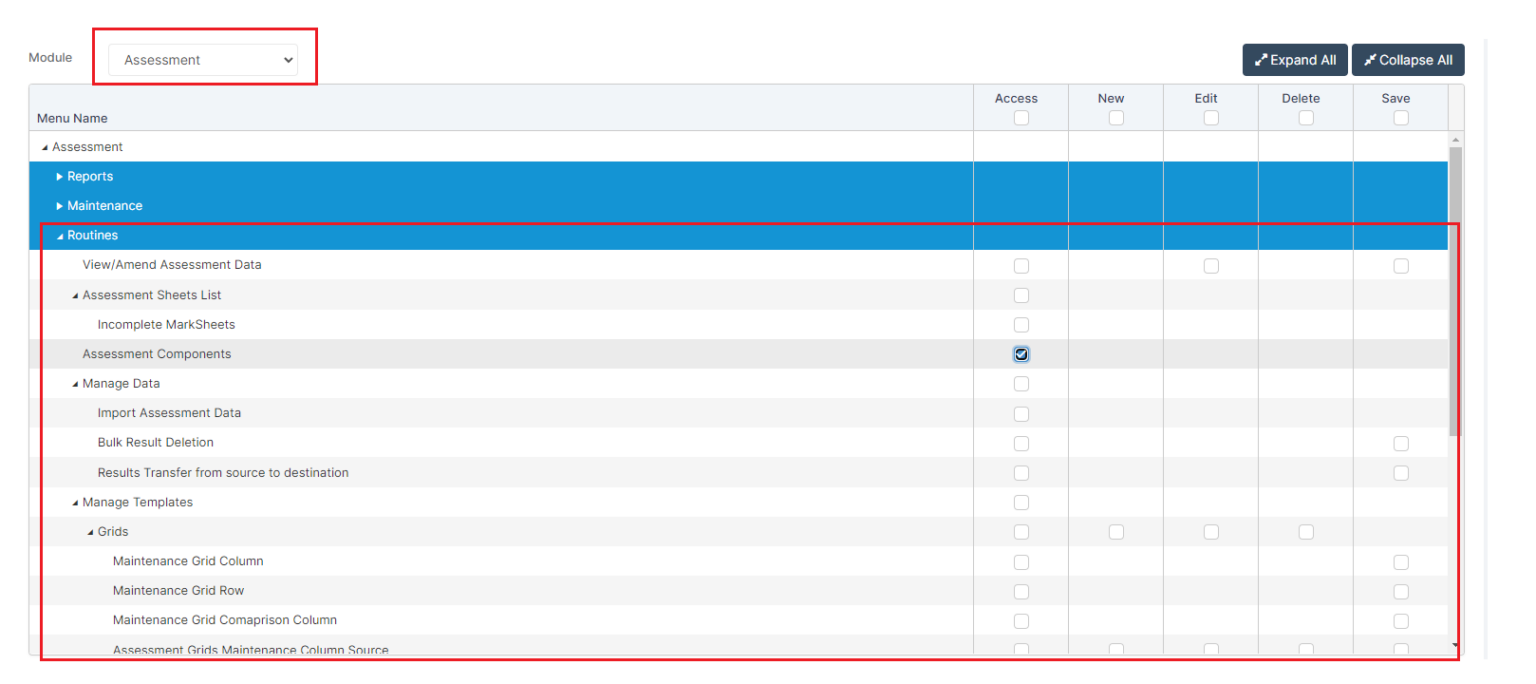Image resolution: width=1536 pixels, height=684 pixels.
Task: Check the Edit column header checkbox
Action: [x=1210, y=117]
